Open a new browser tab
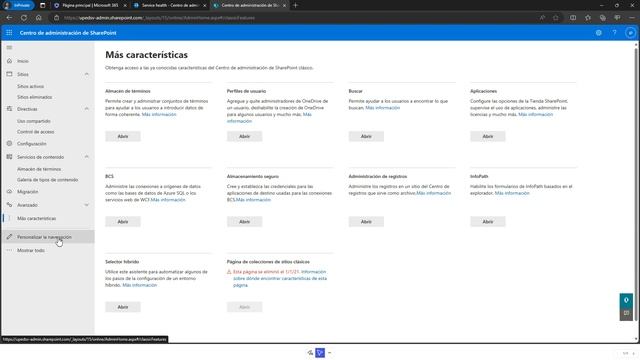The image size is (640, 360). coord(296,5)
